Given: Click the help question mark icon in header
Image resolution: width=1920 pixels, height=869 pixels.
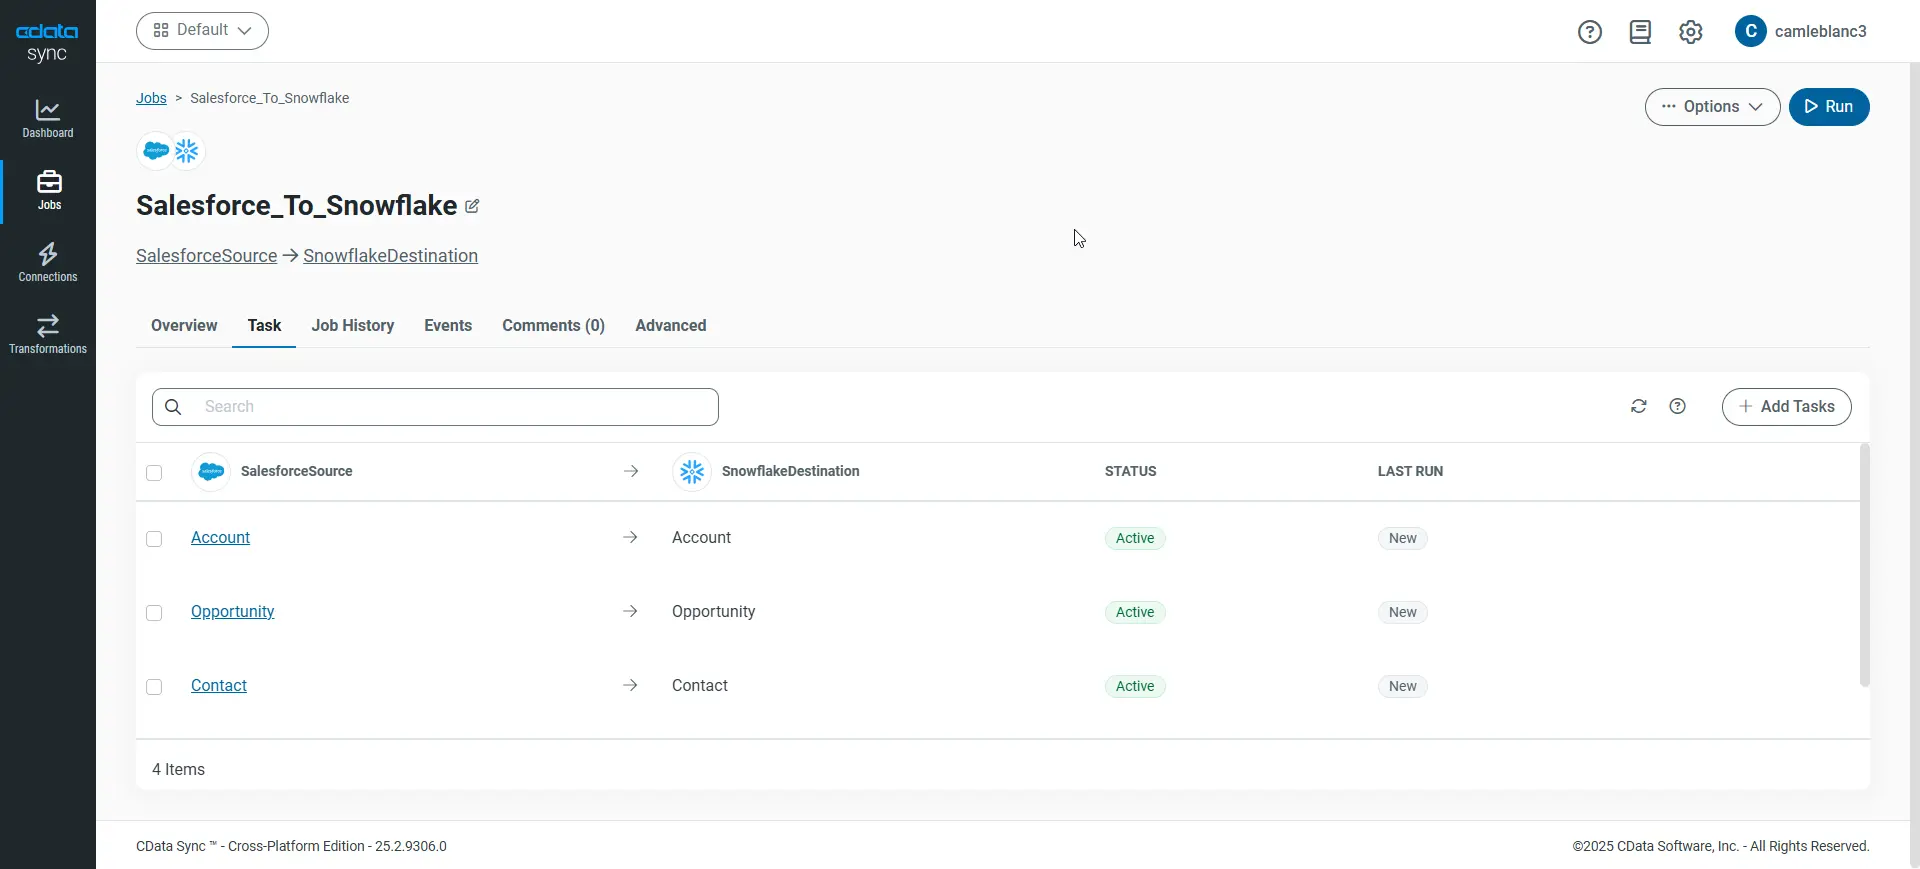Looking at the screenshot, I should coord(1589,32).
